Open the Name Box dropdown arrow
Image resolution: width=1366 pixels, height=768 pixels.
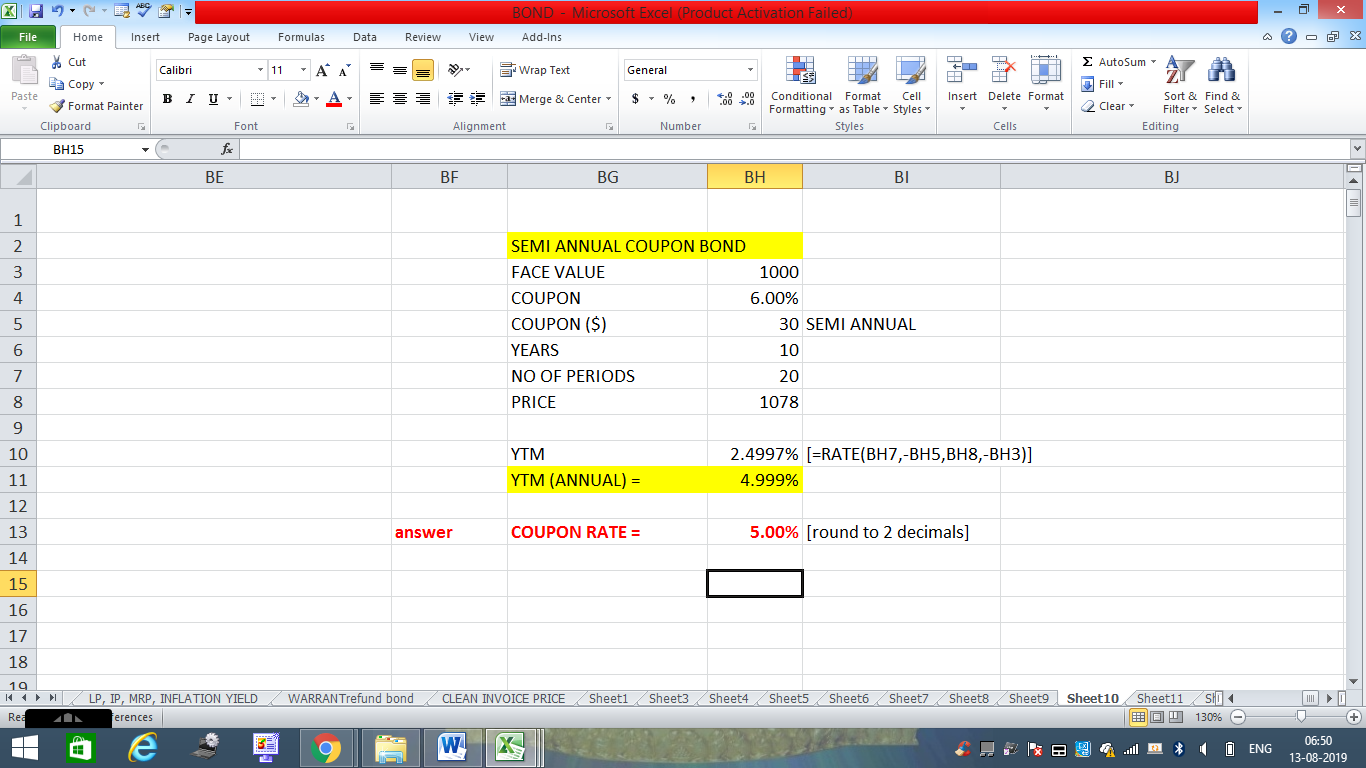tap(145, 149)
